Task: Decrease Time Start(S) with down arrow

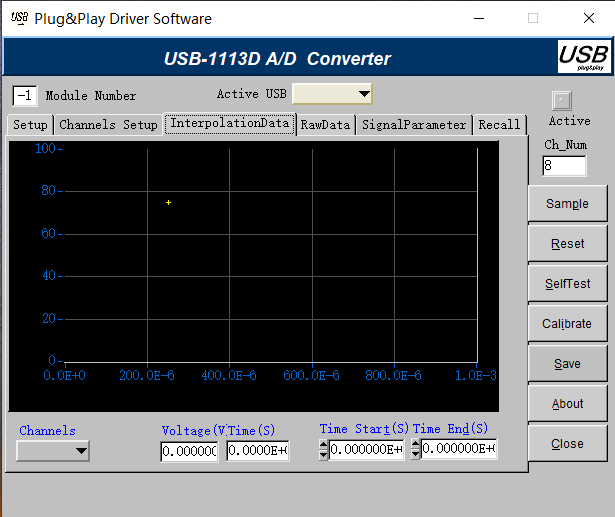Action: (x=323, y=454)
